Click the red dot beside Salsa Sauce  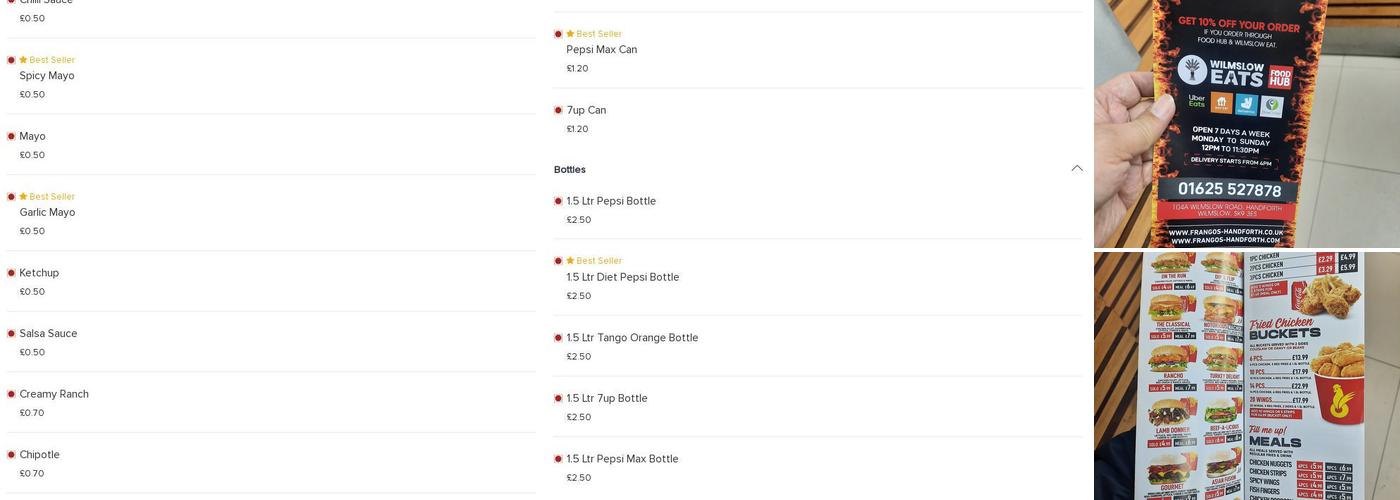click(11, 334)
